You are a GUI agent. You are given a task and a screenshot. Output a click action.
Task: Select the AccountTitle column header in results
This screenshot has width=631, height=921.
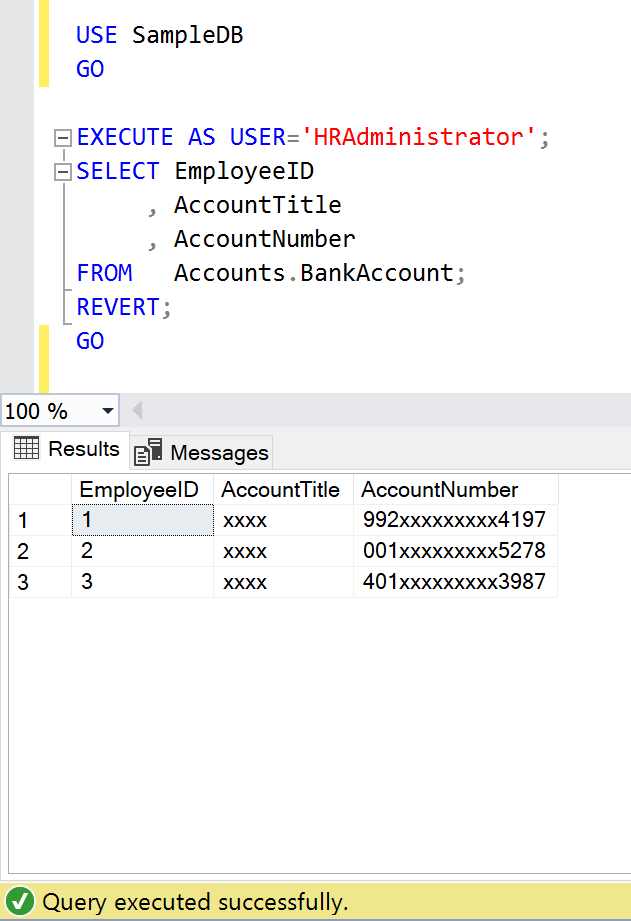pos(281,489)
